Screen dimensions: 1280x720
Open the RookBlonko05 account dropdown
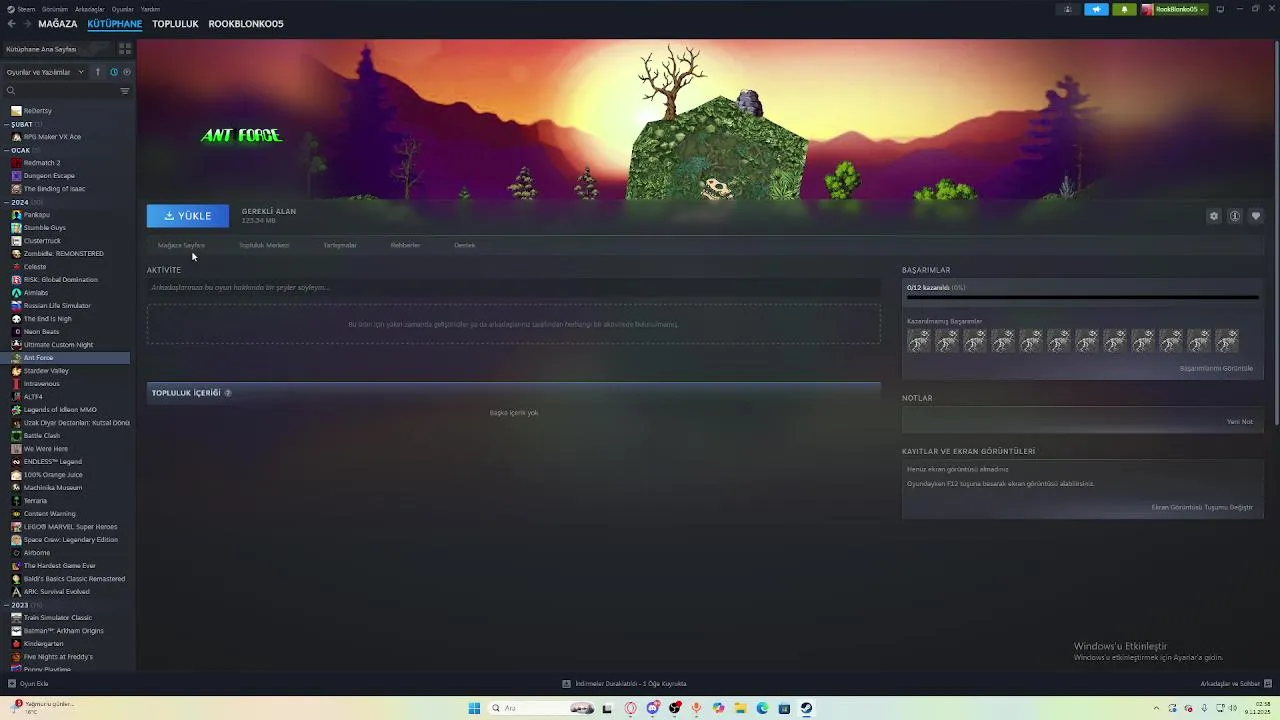coord(1174,9)
